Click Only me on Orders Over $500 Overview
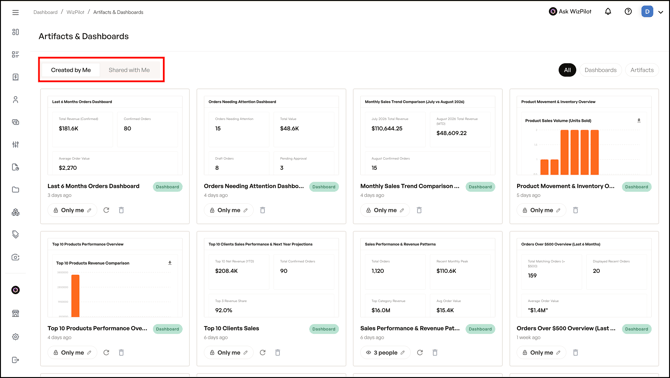The width and height of the screenshot is (670, 378). pos(541,353)
